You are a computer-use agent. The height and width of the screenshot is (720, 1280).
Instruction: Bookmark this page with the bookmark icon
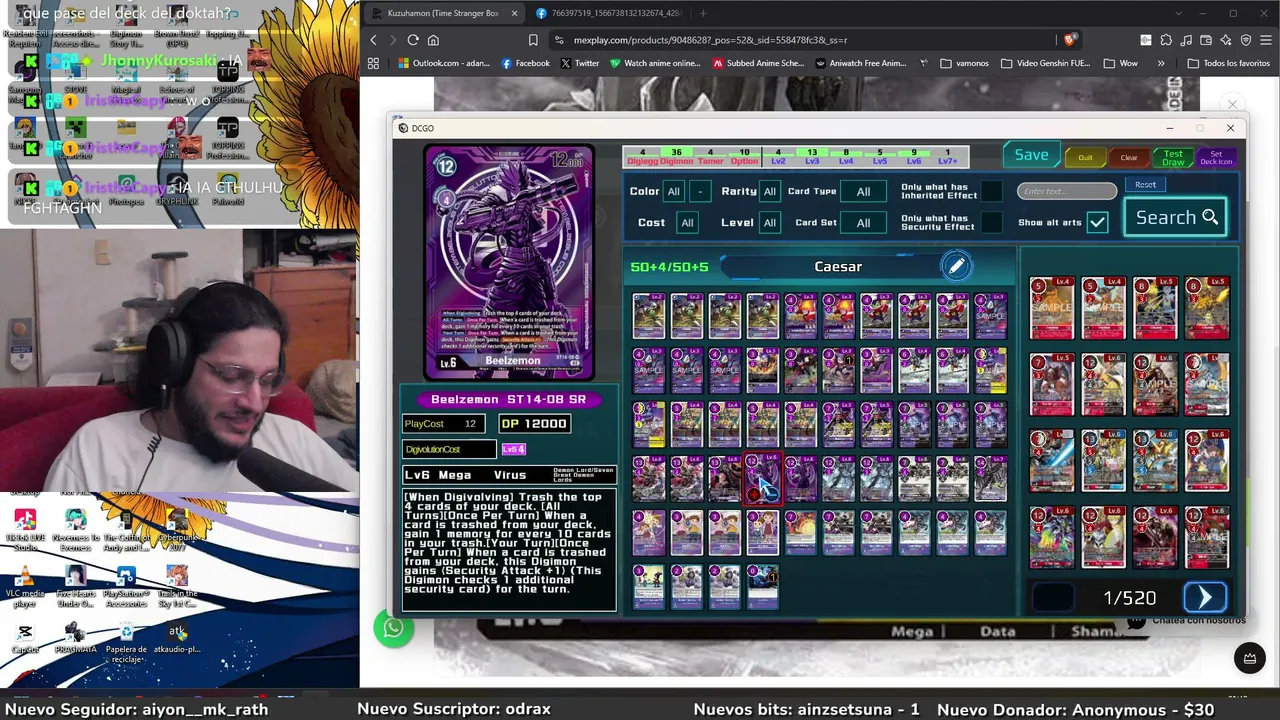[x=533, y=40]
